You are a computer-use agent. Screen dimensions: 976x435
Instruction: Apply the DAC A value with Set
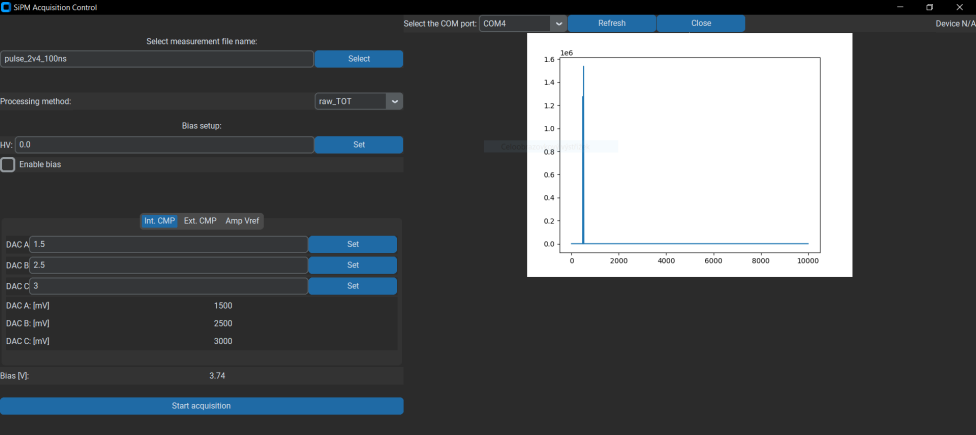pos(352,244)
